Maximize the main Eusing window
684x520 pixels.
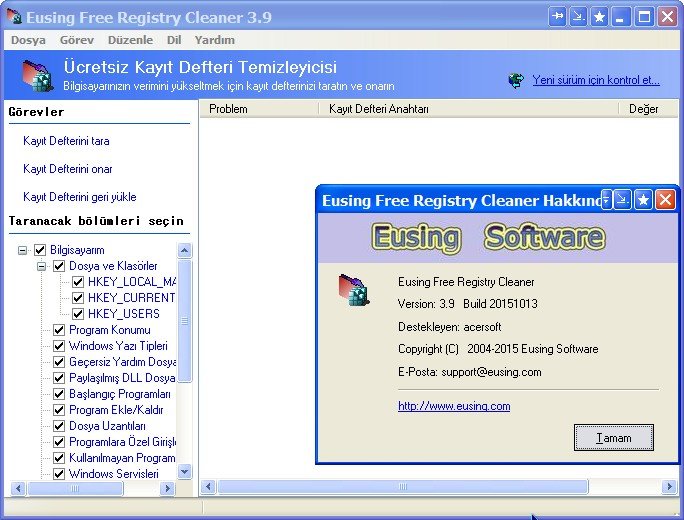click(x=644, y=17)
